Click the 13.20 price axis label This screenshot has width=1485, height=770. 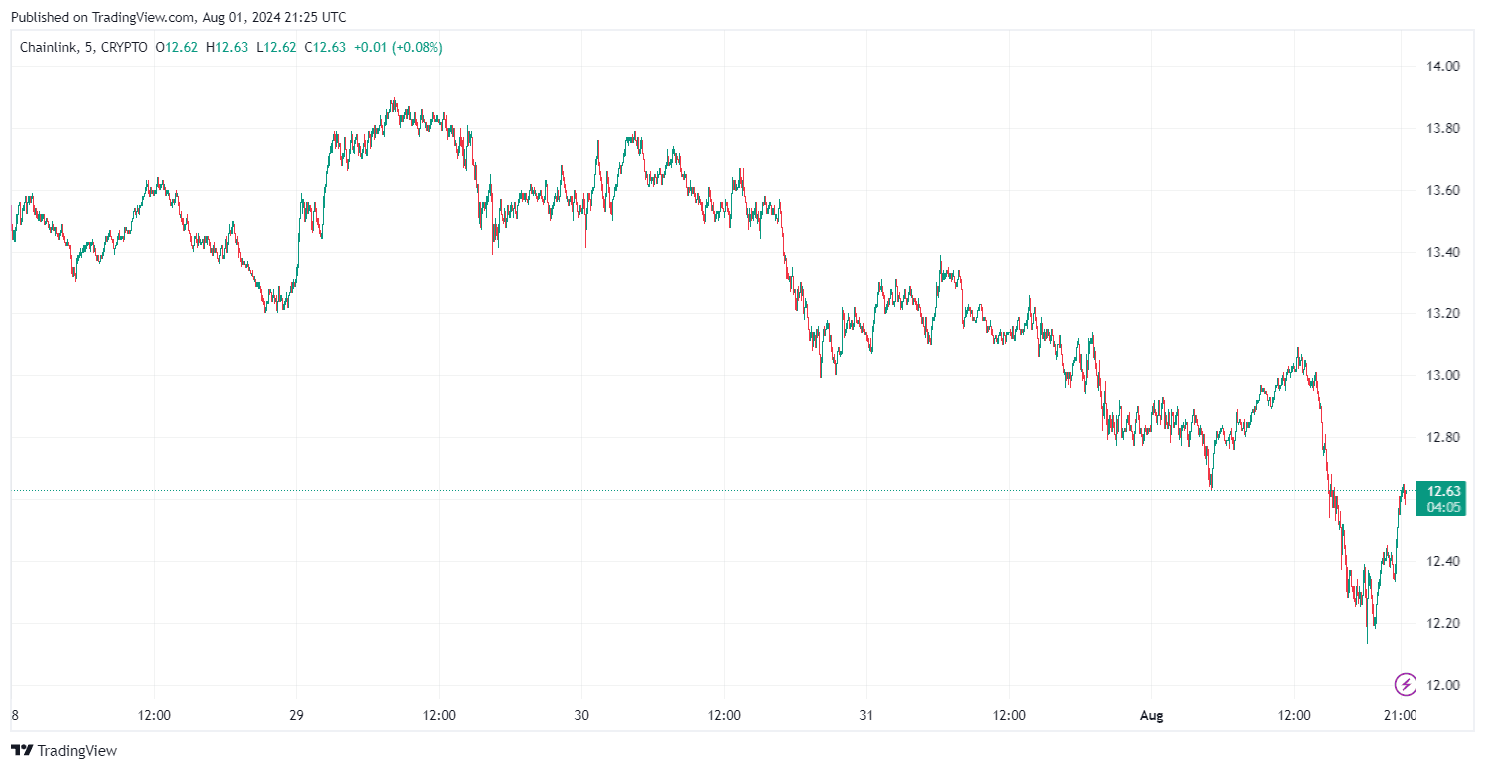point(1444,314)
